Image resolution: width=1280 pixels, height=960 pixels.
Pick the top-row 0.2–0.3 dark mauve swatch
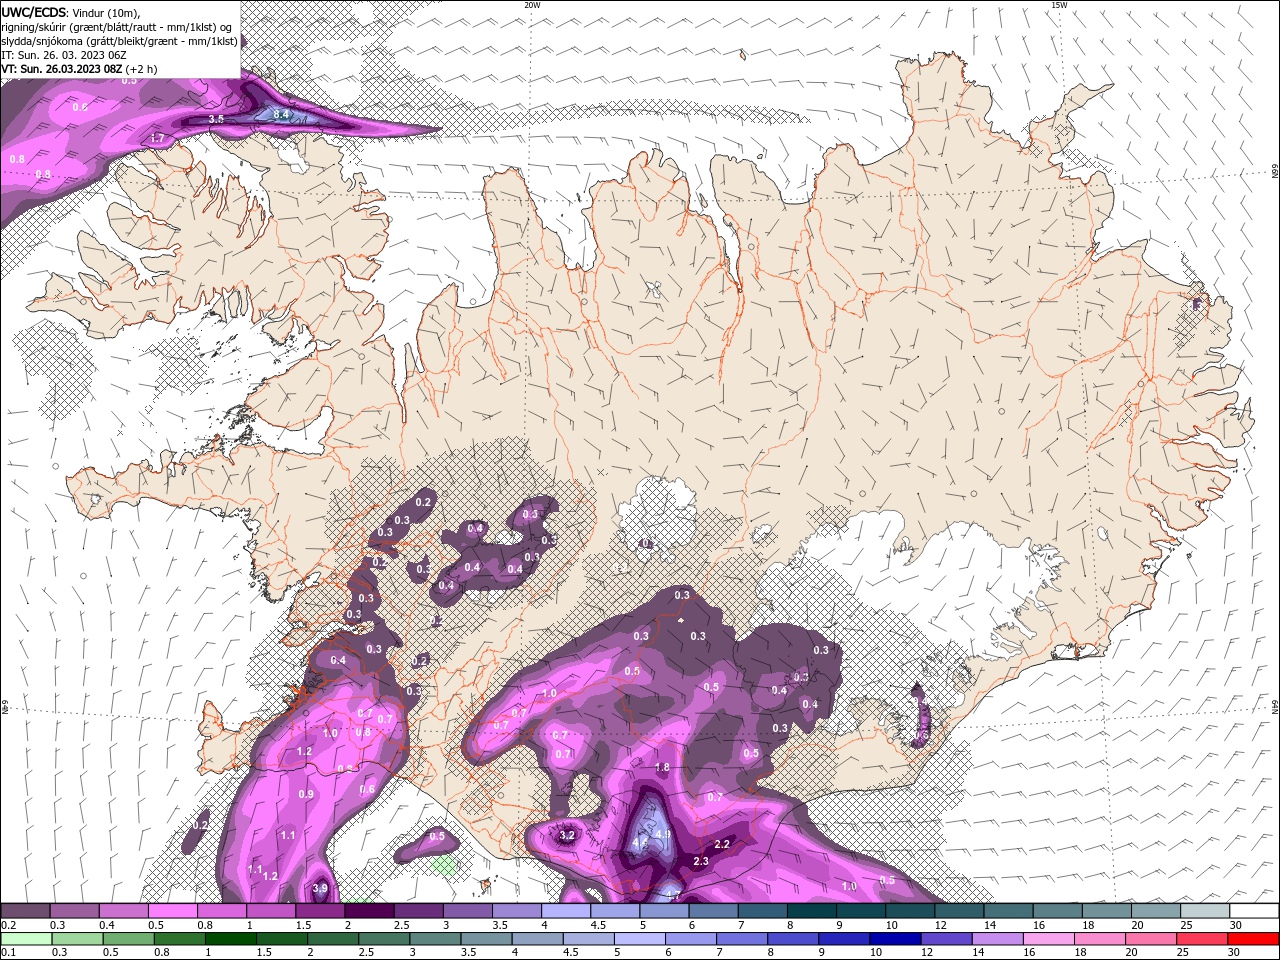click(x=25, y=911)
